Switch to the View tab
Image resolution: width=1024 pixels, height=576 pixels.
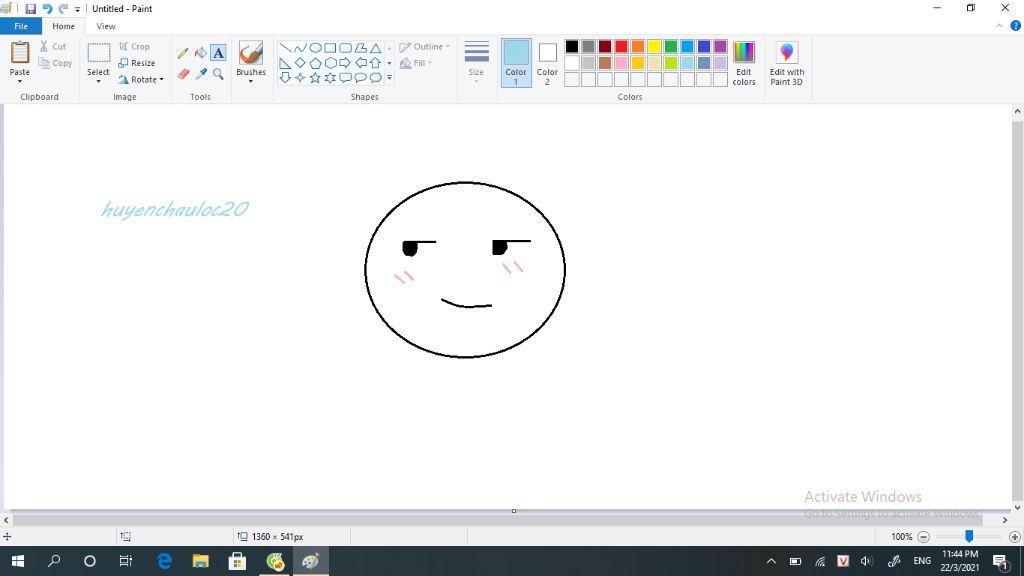click(x=105, y=26)
